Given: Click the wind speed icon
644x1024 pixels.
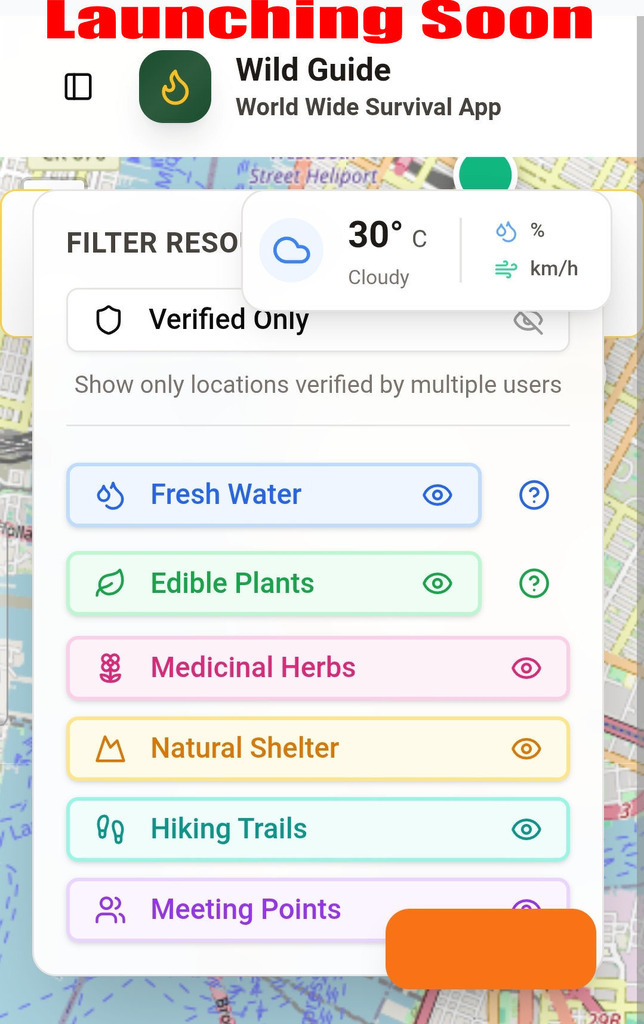Looking at the screenshot, I should [x=506, y=269].
